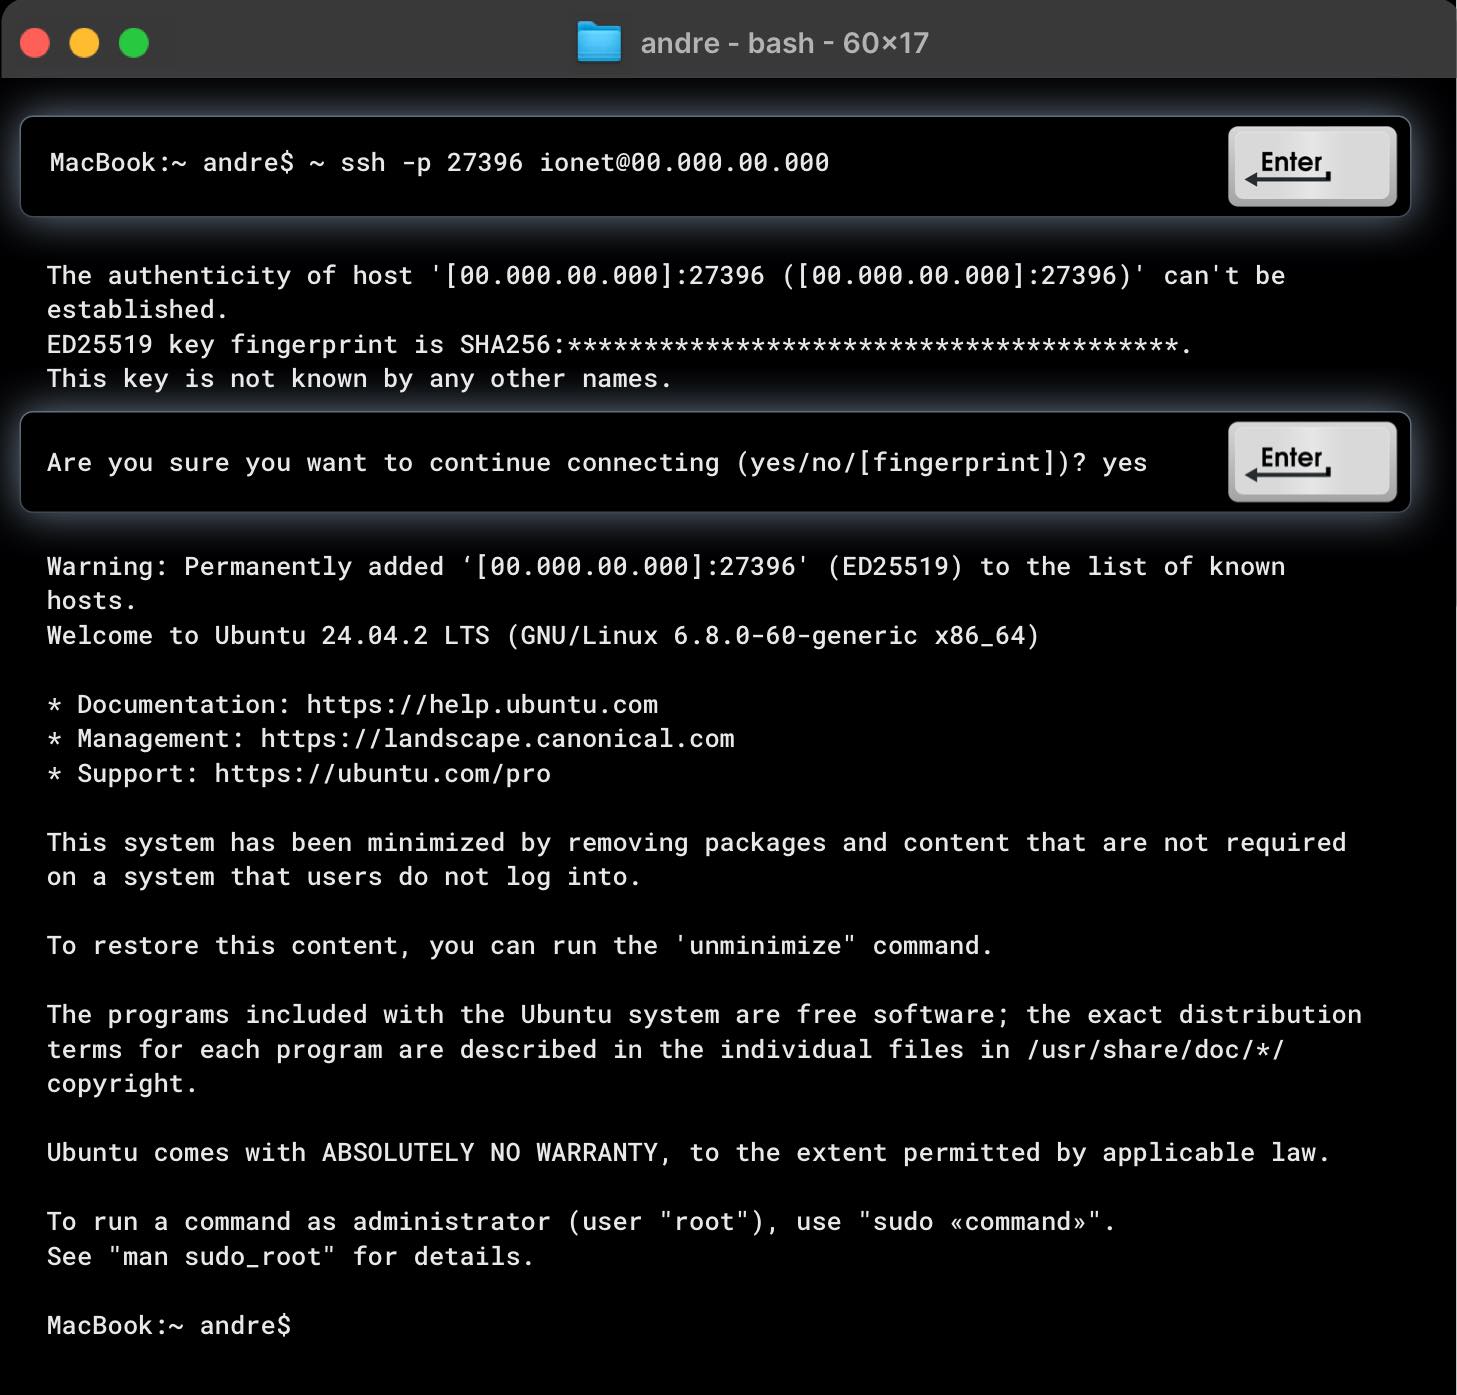Click the red close window button
The width and height of the screenshot is (1457, 1395).
coord(35,43)
